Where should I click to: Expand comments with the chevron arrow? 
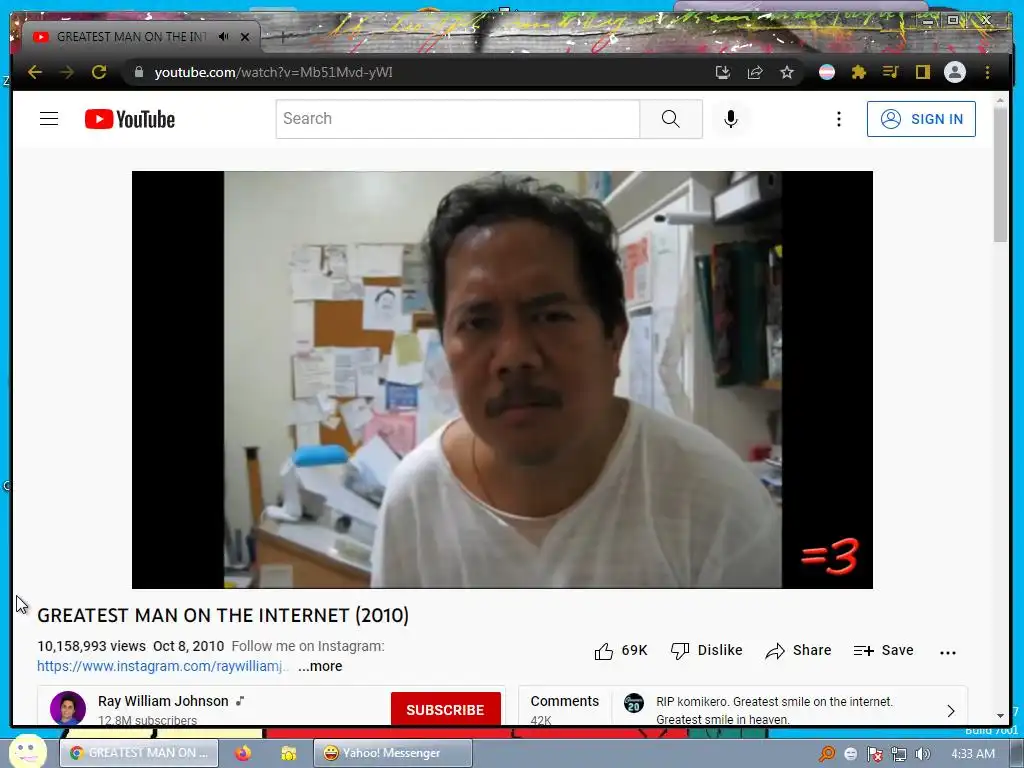point(951,711)
